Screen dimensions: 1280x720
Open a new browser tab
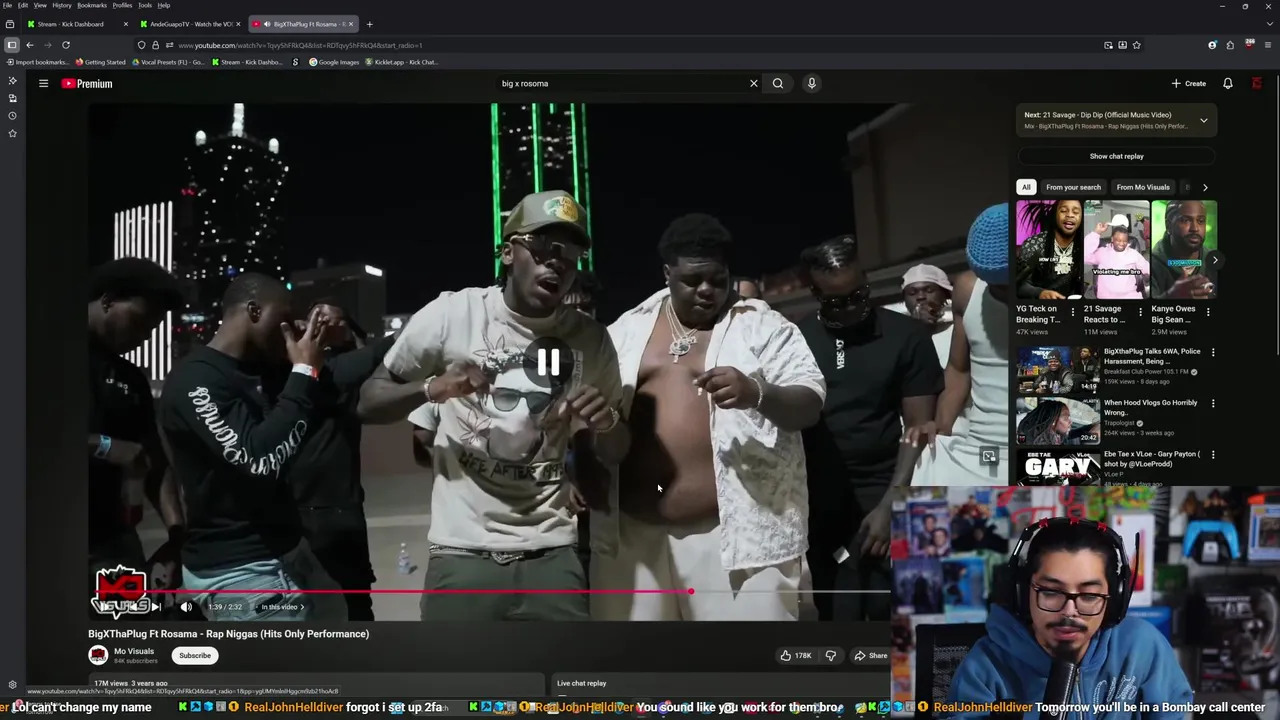click(369, 24)
